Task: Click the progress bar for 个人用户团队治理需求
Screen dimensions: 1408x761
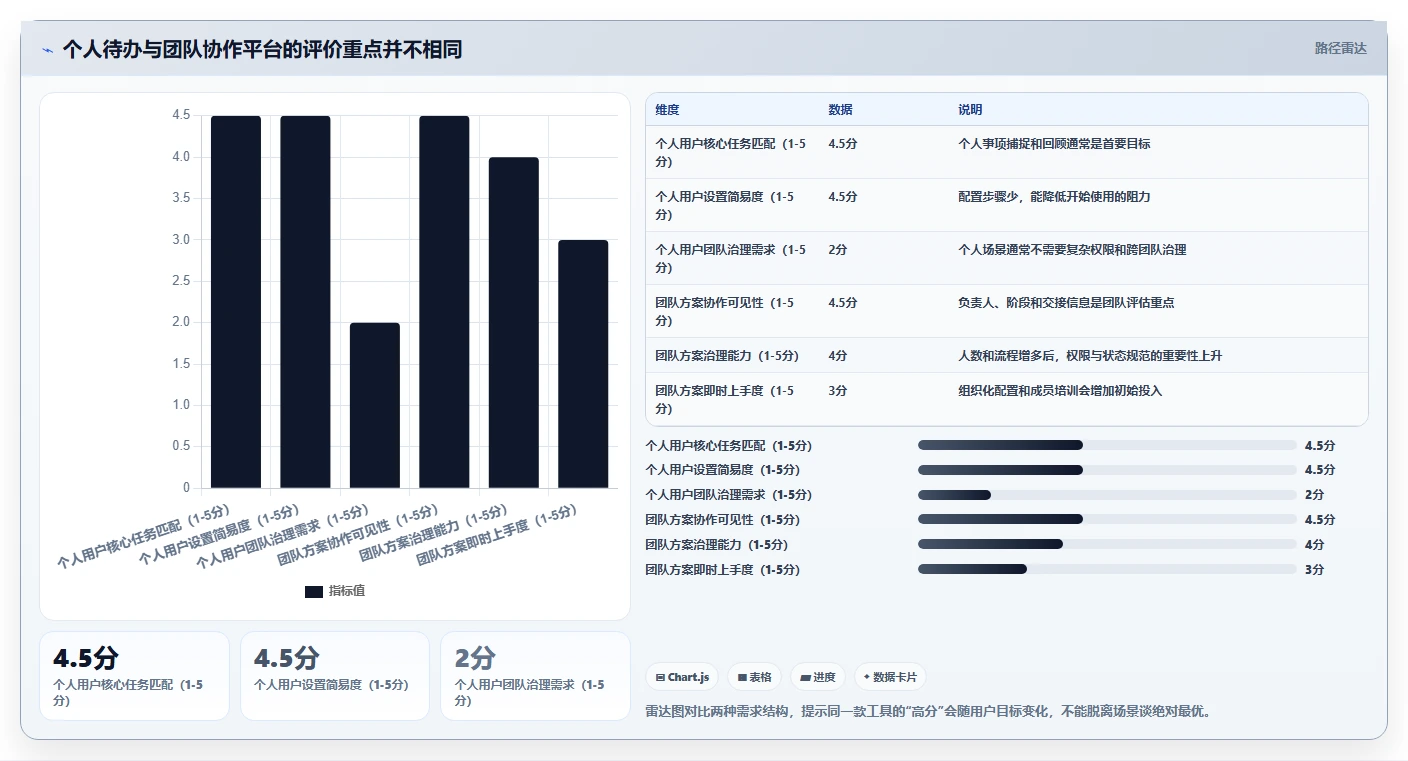Action: click(x=1107, y=495)
